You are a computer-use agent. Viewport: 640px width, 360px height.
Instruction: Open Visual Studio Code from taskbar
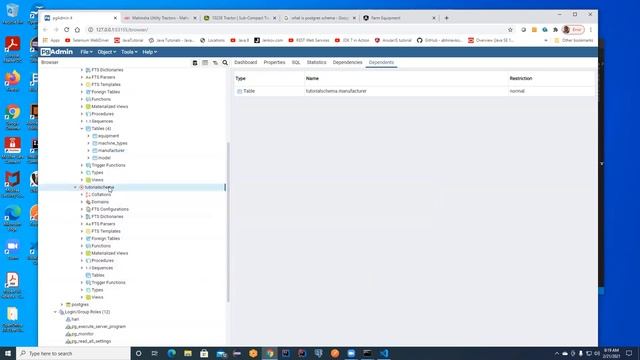pos(384,353)
